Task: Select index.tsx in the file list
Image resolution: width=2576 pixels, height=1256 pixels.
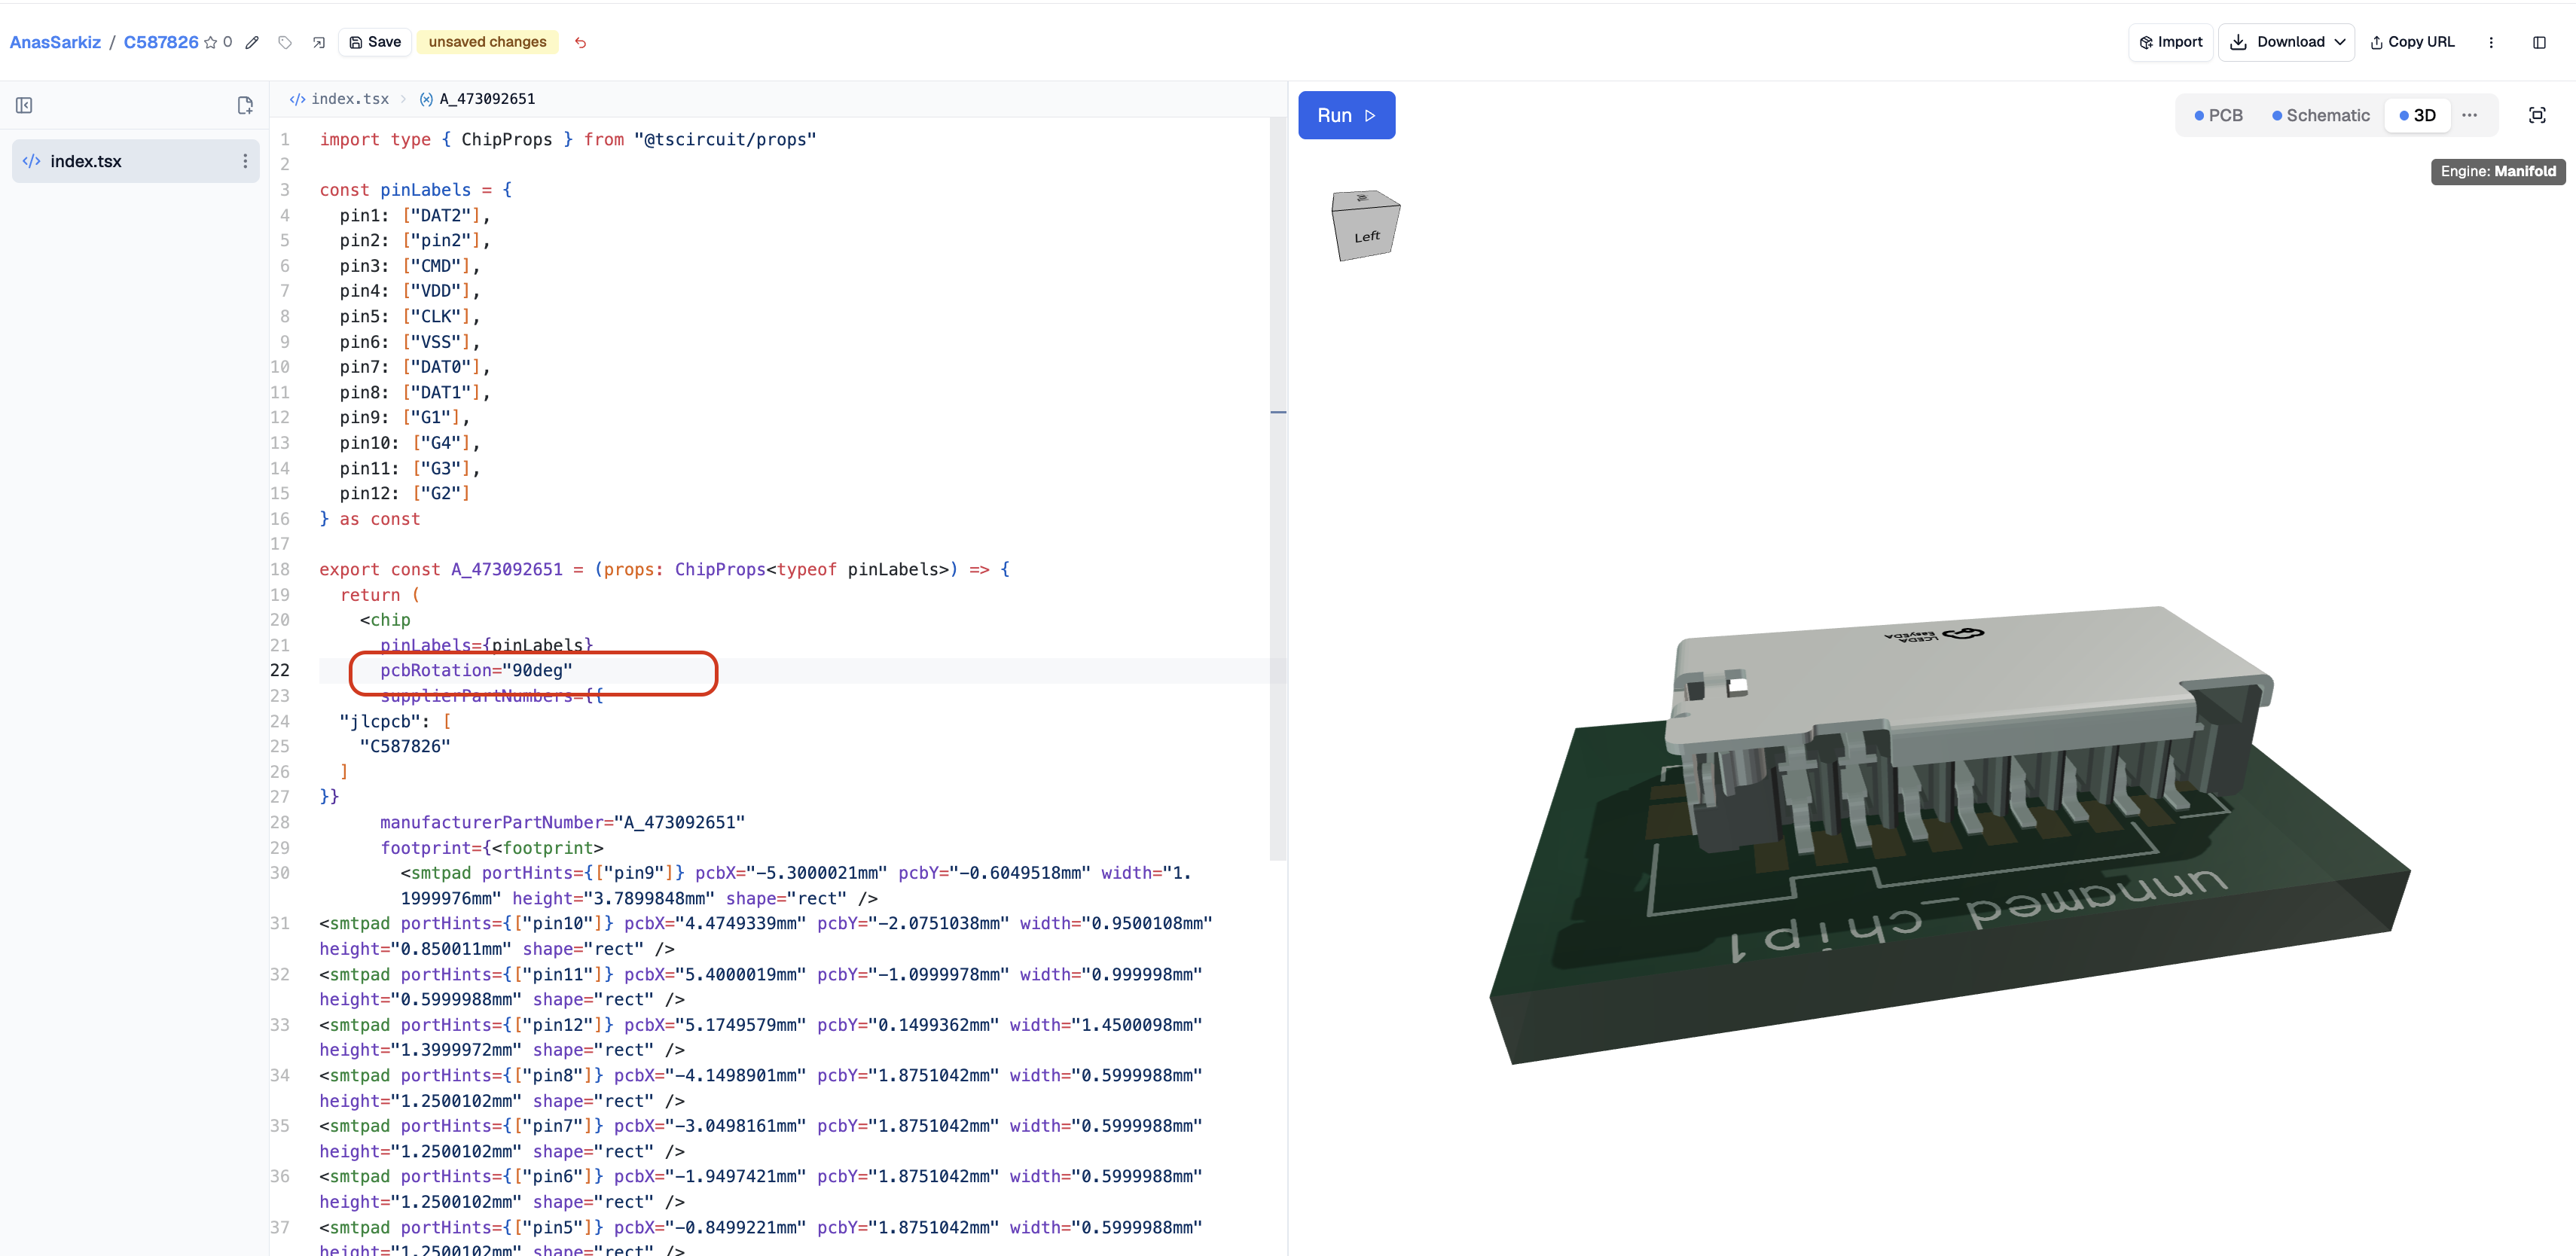Action: pyautogui.click(x=135, y=161)
